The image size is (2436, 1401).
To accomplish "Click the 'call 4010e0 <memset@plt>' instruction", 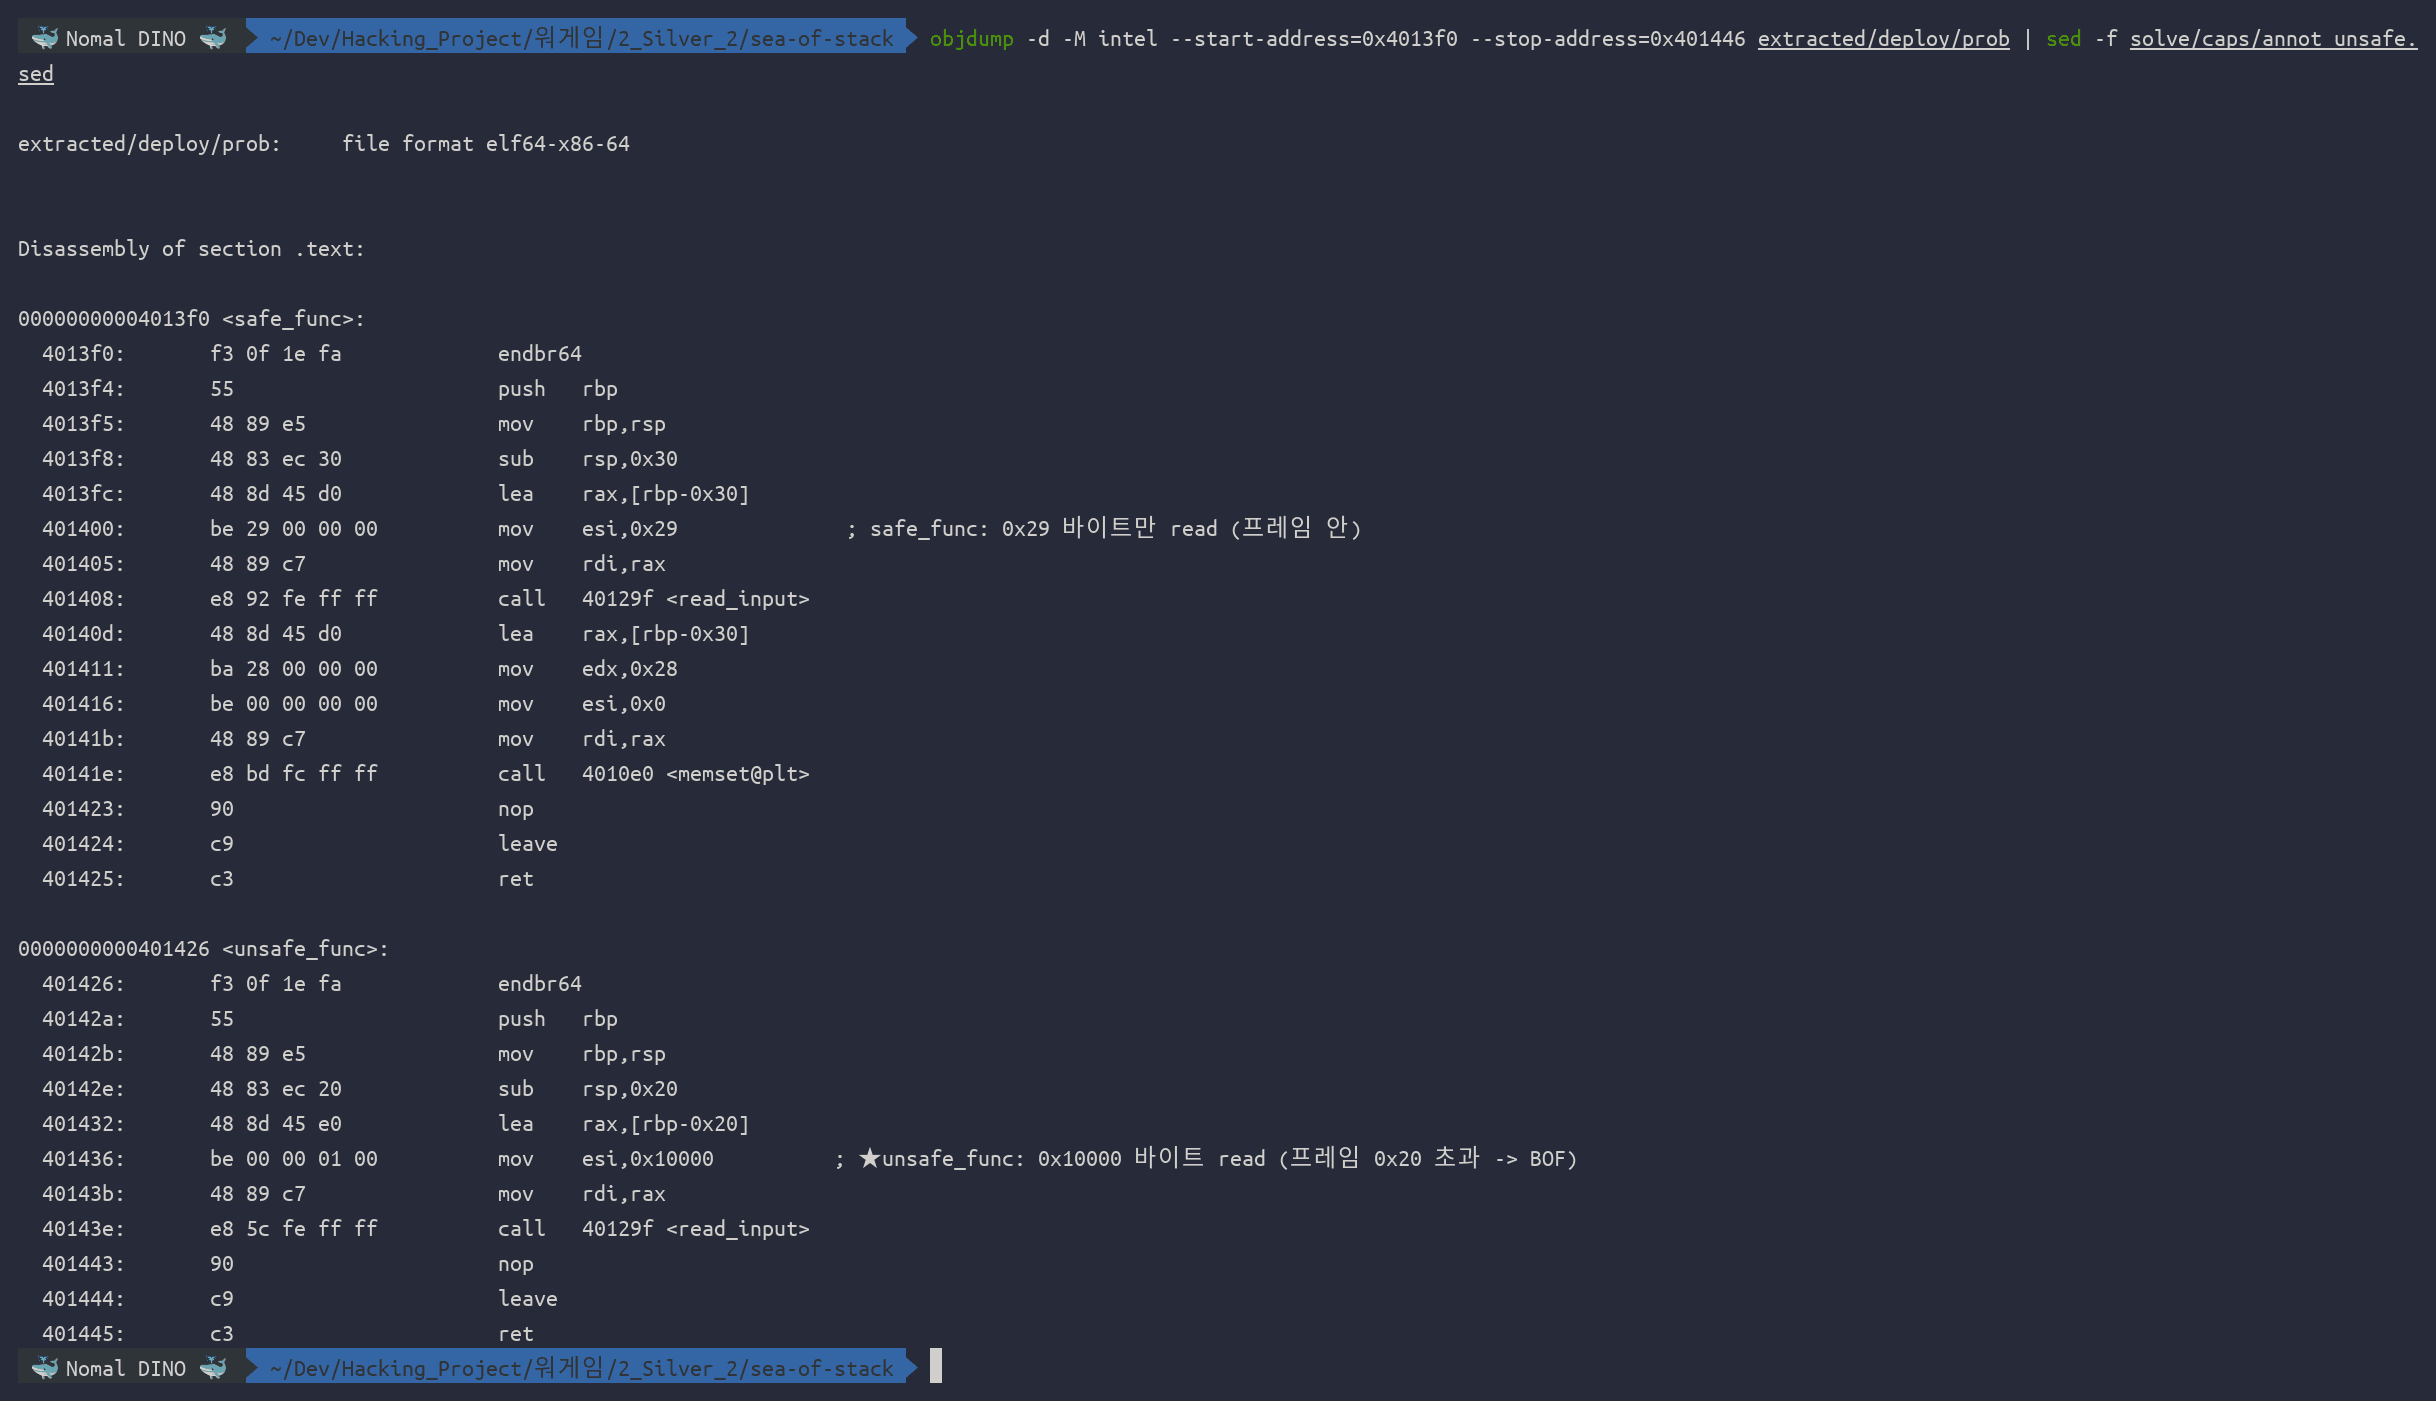I will point(654,774).
